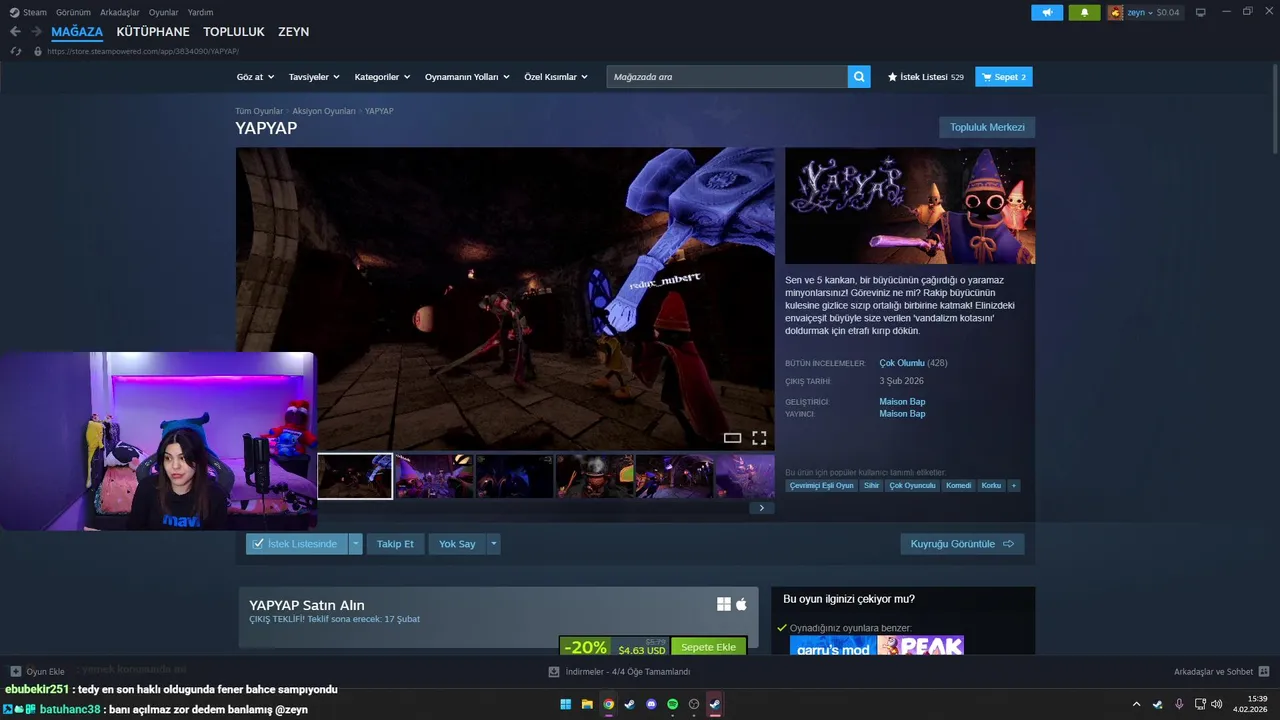Screen dimensions: 1280x720
Task: Open Spotify from the taskbar
Action: [672, 704]
